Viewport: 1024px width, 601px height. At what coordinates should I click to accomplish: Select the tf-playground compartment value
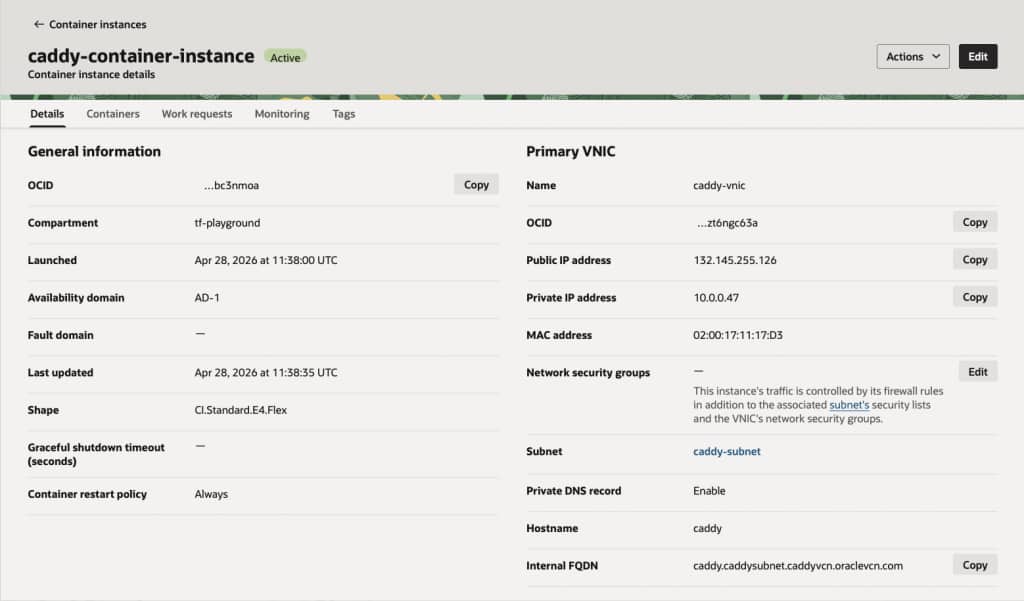click(227, 223)
